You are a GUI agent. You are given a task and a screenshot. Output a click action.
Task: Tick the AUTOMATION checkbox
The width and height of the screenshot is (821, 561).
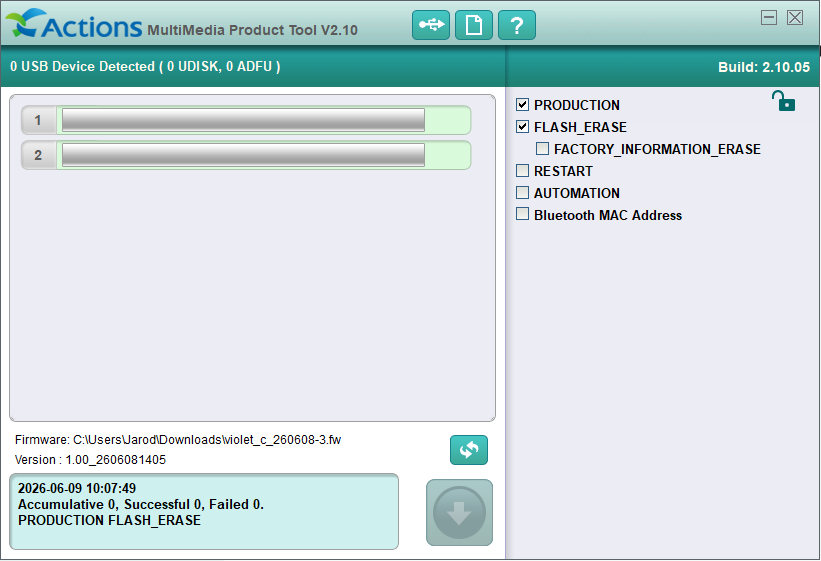(522, 193)
